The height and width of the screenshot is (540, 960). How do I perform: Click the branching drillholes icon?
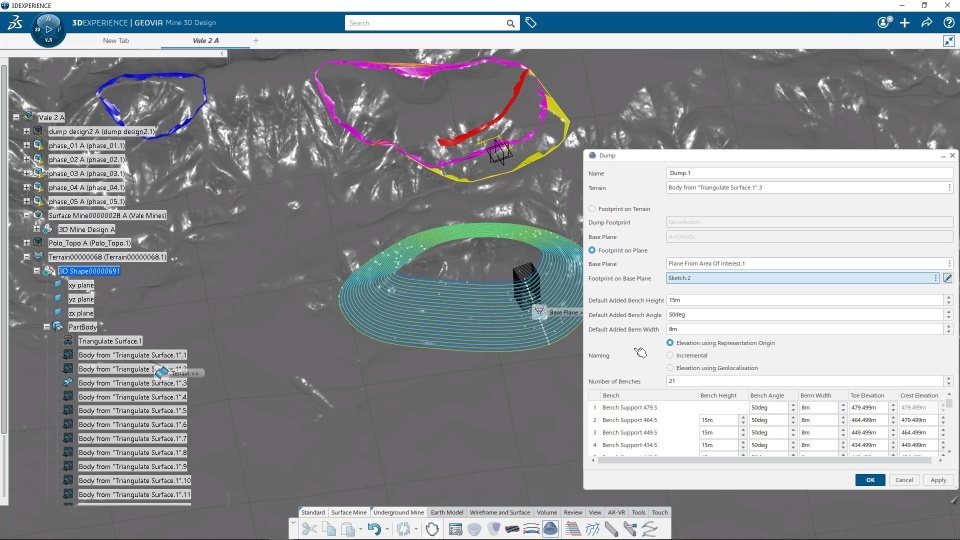pos(592,528)
